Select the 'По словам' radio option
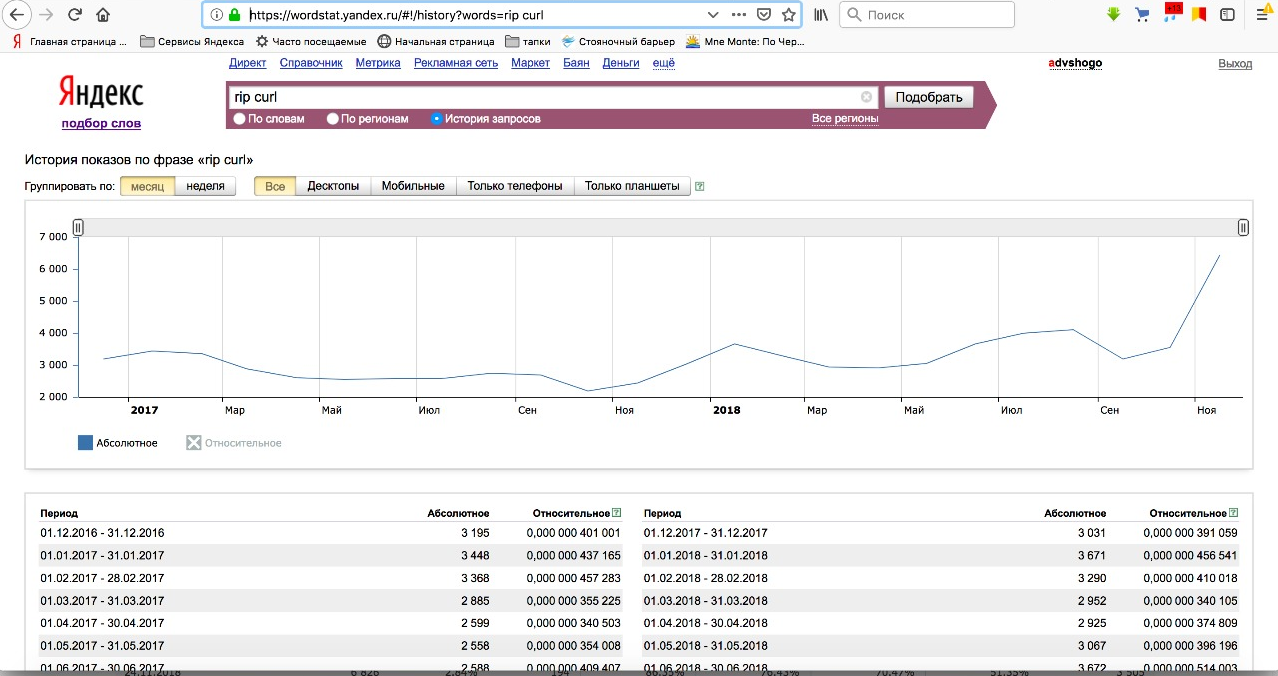Viewport: 1278px width, 676px height. point(239,119)
